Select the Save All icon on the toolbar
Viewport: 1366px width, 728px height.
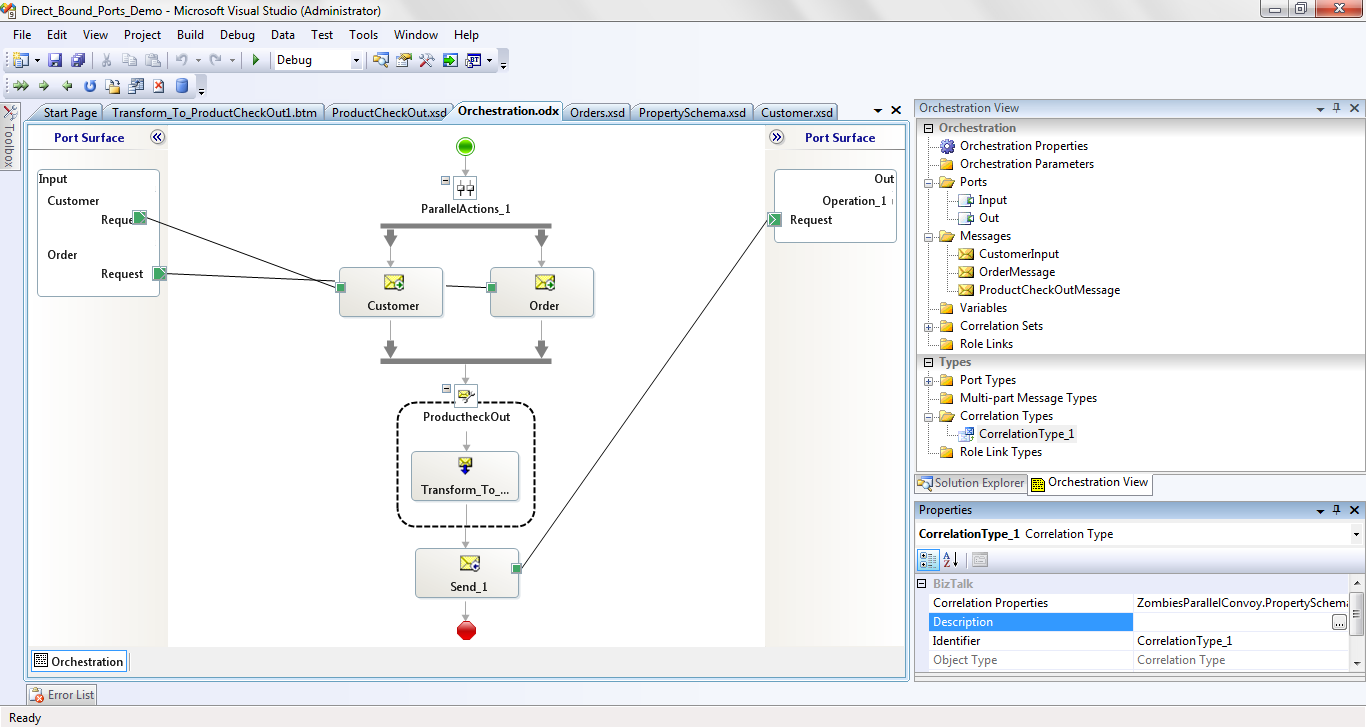77,60
